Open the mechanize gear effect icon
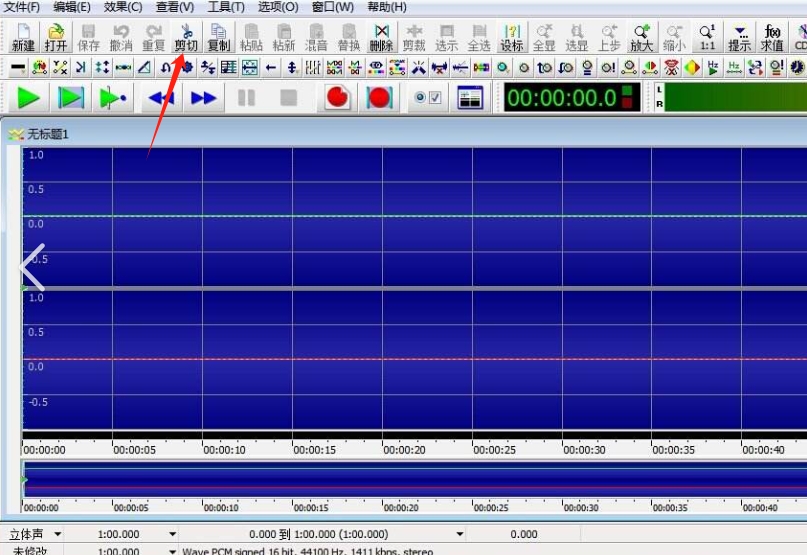 (x=187, y=67)
